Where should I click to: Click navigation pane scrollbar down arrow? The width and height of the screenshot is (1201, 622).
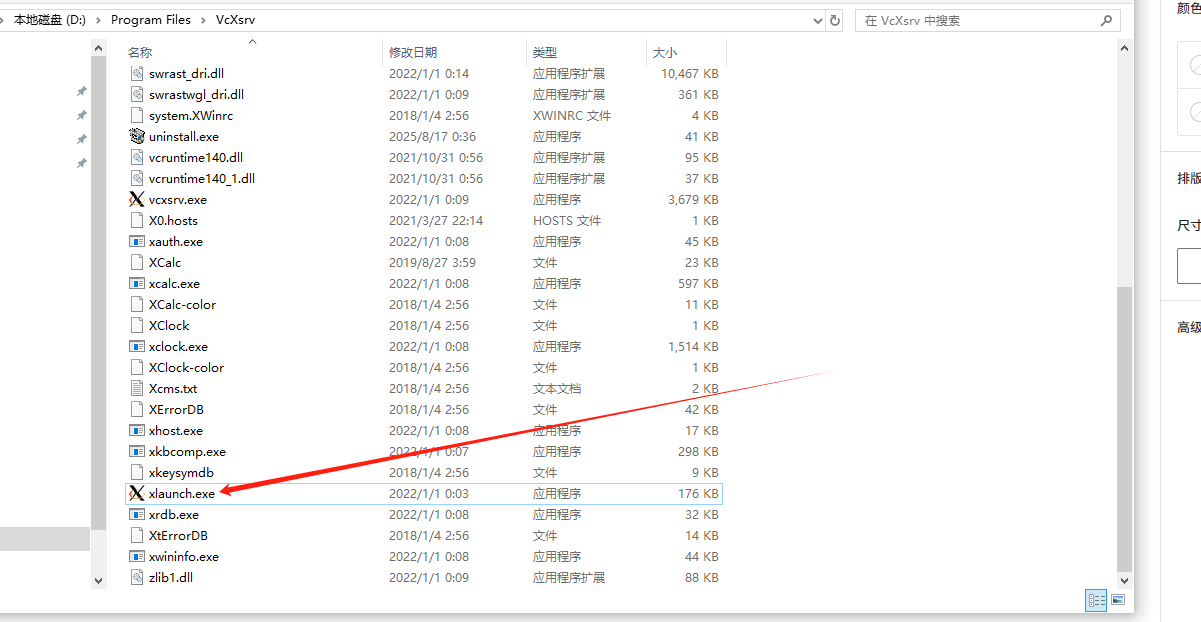pos(98,580)
